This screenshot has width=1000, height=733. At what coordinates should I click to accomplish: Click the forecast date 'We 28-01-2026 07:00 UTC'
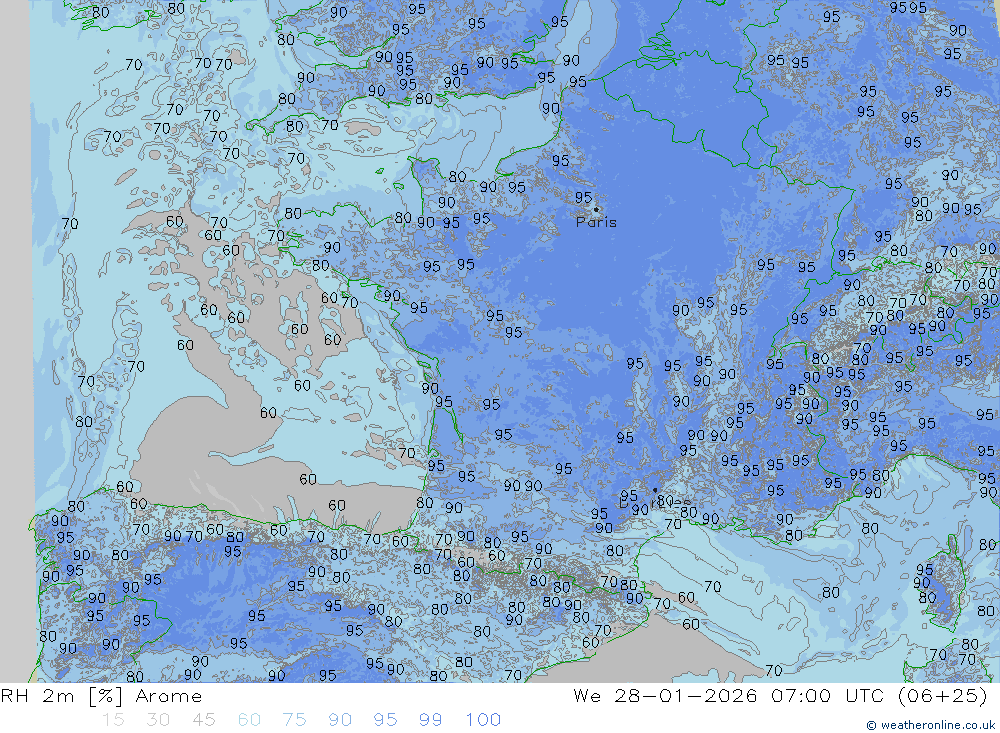[x=729, y=696]
